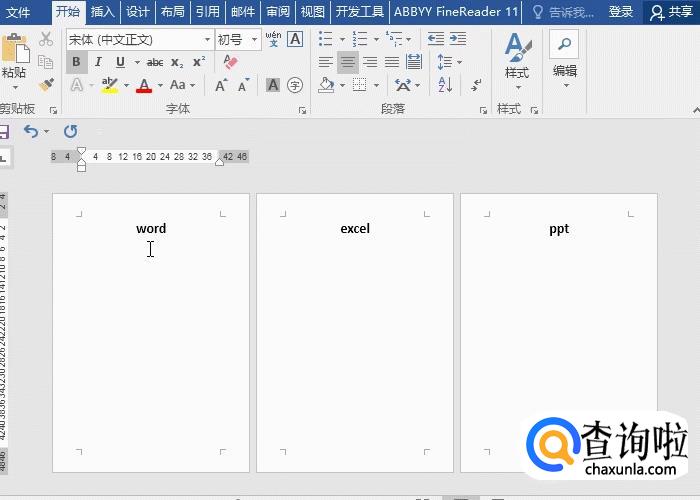Image resolution: width=700 pixels, height=500 pixels.
Task: Click the red font color swatch
Action: pos(143,87)
